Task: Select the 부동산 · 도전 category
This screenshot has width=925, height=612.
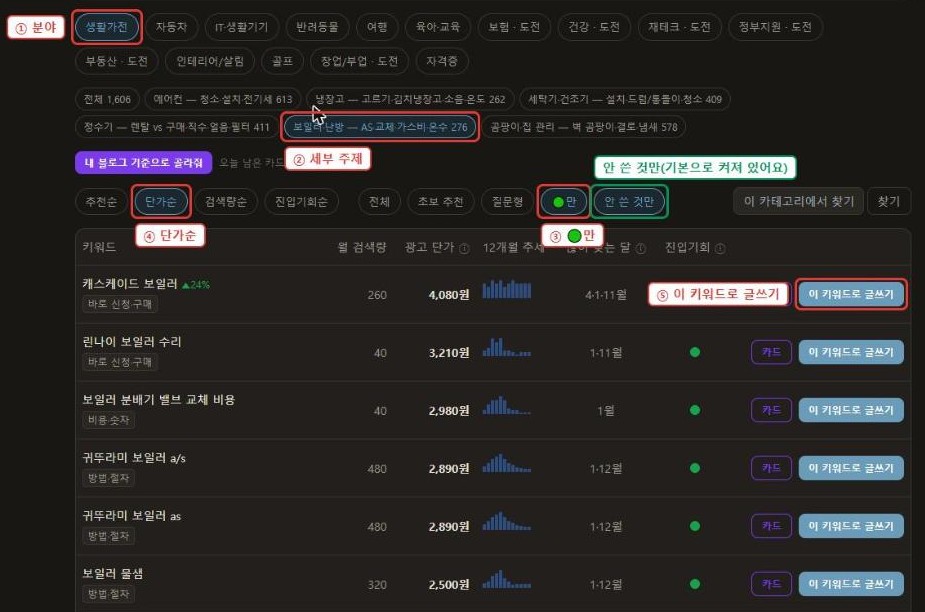Action: tap(117, 61)
